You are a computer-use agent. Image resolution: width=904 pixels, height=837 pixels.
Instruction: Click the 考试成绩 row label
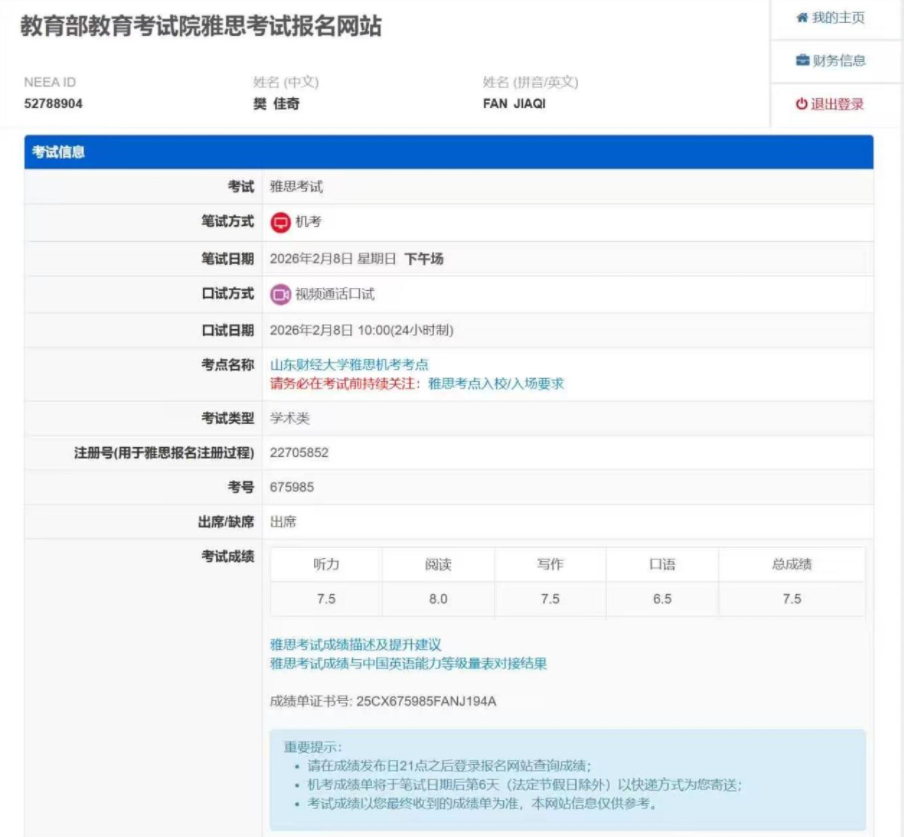click(x=228, y=557)
